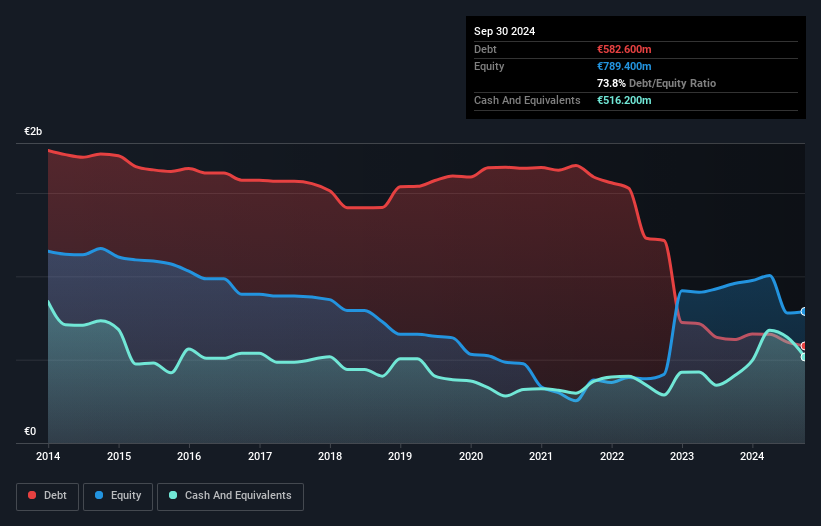This screenshot has width=821, height=526.
Task: Click the 2020 x-axis label
Action: click(x=471, y=456)
